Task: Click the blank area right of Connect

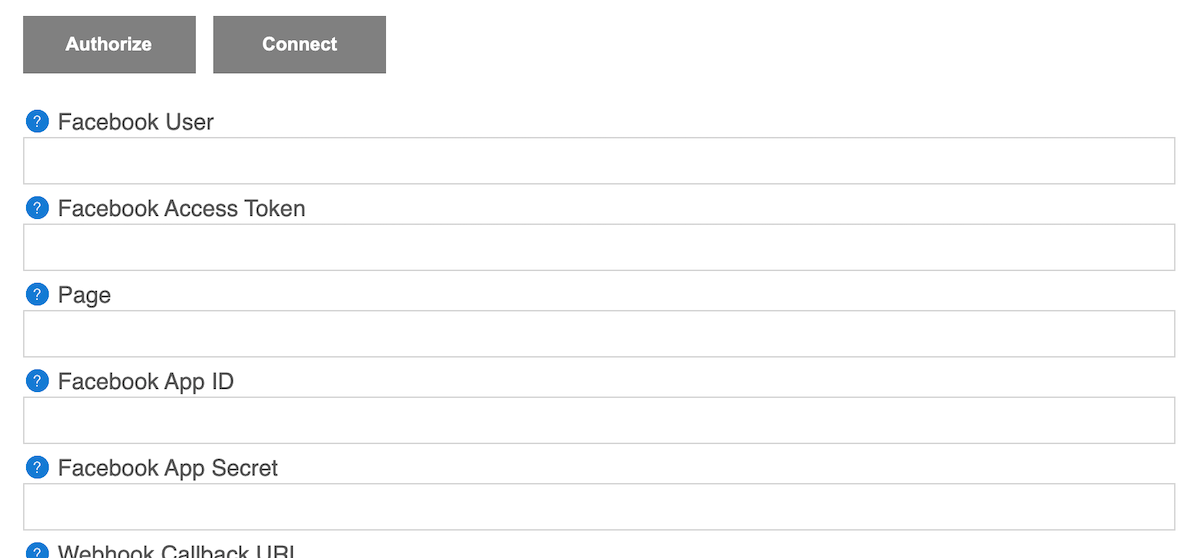Action: 780,44
